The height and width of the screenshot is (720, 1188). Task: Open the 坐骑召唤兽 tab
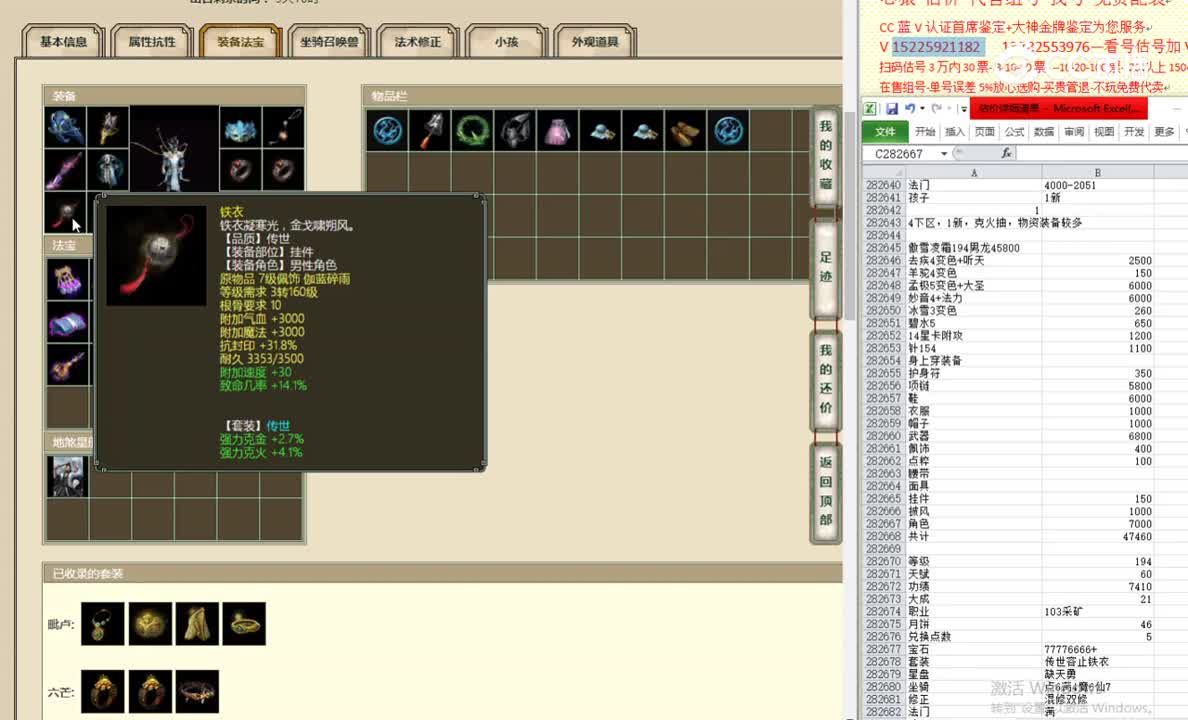pyautogui.click(x=329, y=42)
